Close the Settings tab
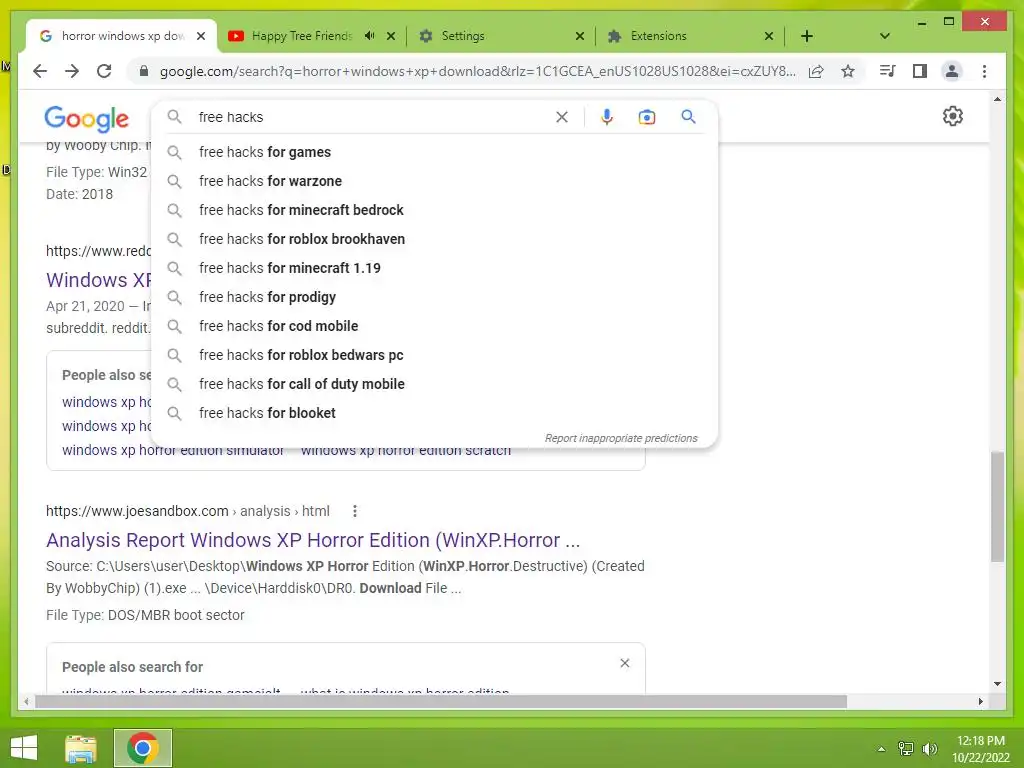Viewport: 1024px width, 768px height. click(x=579, y=36)
